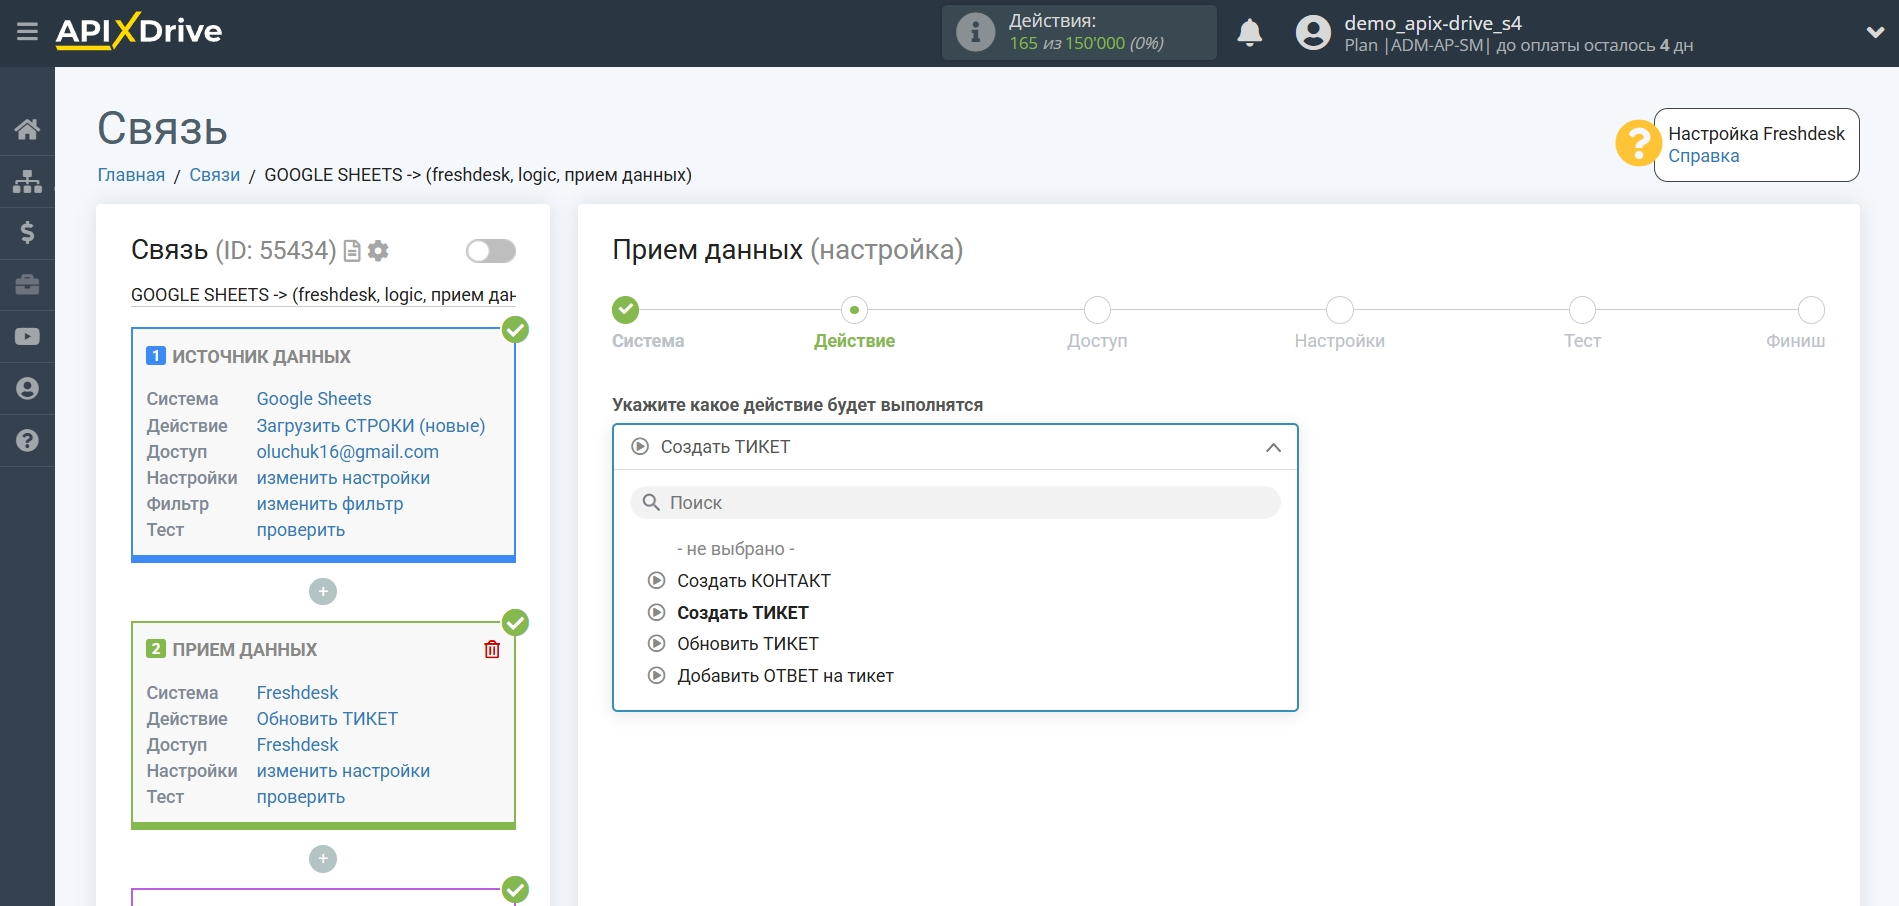Click the yellow question mark help icon

click(x=1637, y=144)
